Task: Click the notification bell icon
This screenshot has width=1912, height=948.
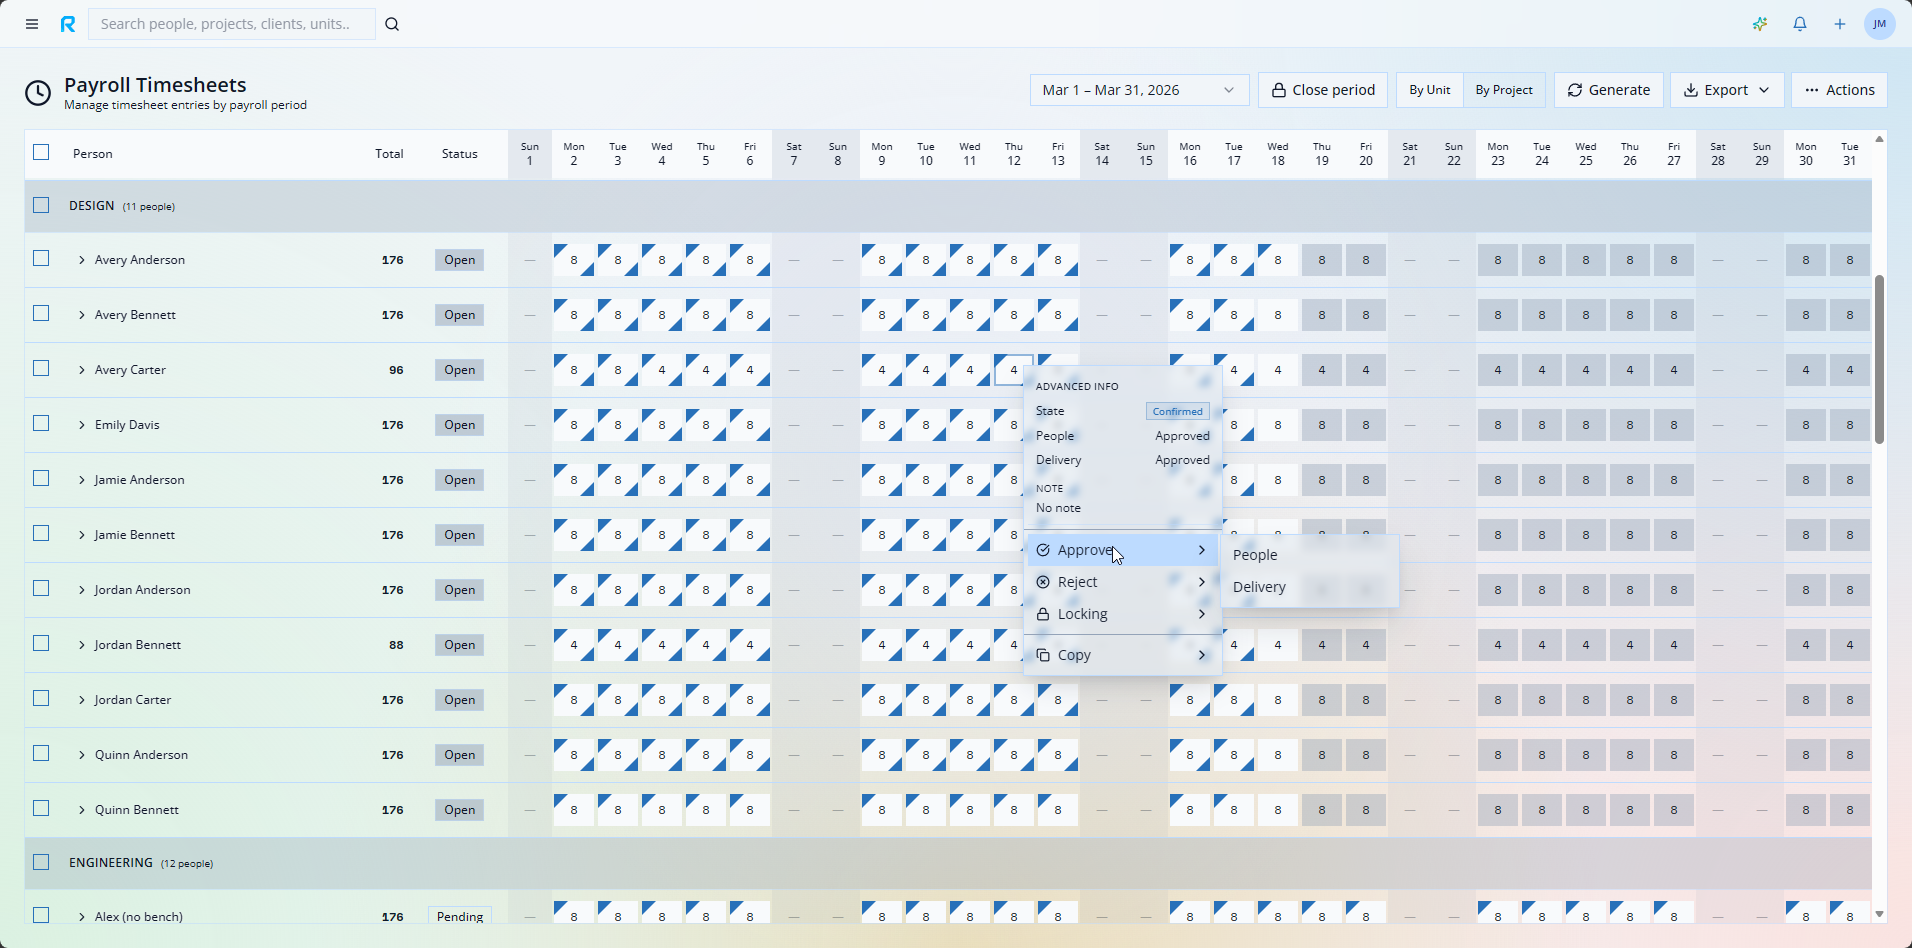Action: point(1799,23)
